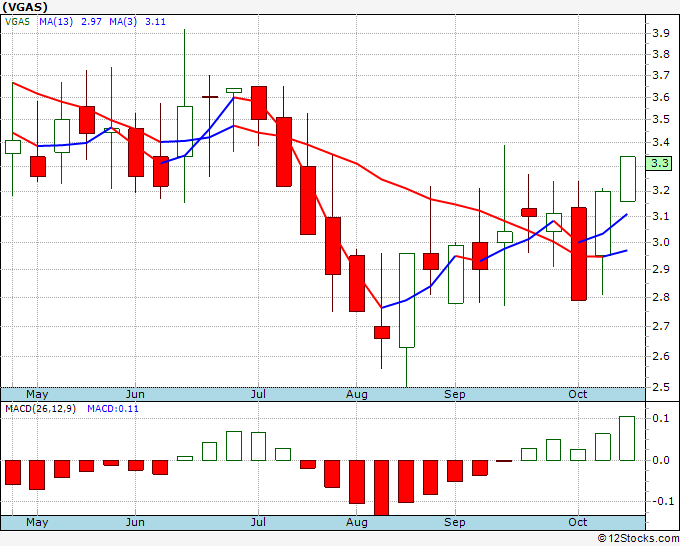Click May on the MACD panel time axis
This screenshot has height=546, width=680.
click(x=37, y=523)
